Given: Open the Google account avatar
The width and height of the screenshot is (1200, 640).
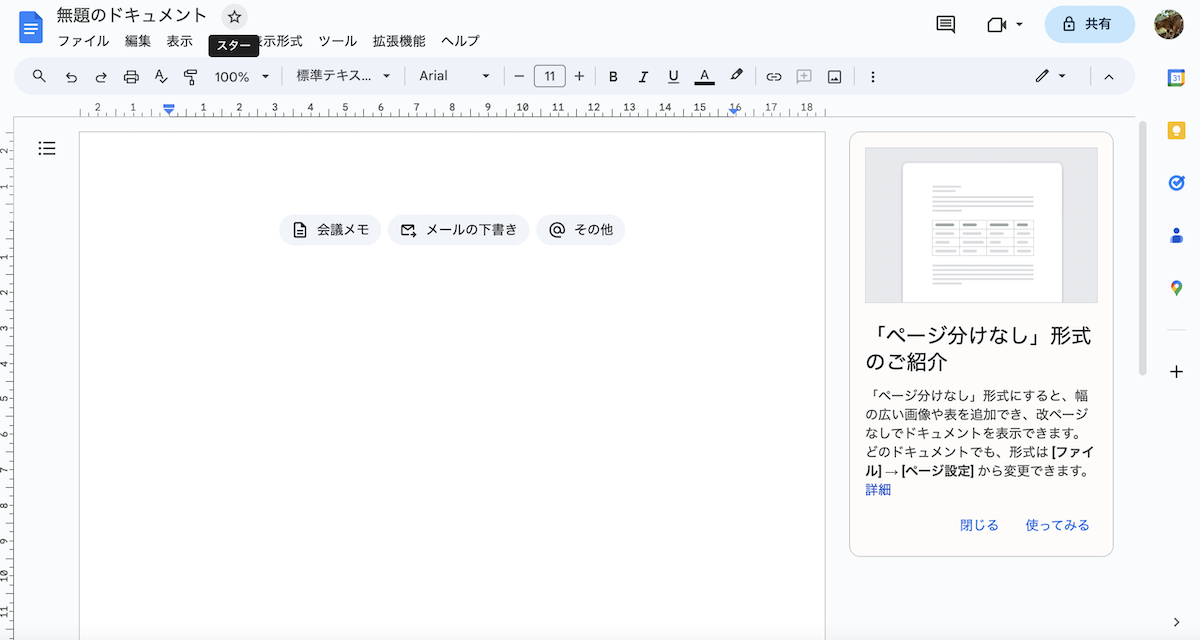Looking at the screenshot, I should click(x=1168, y=24).
